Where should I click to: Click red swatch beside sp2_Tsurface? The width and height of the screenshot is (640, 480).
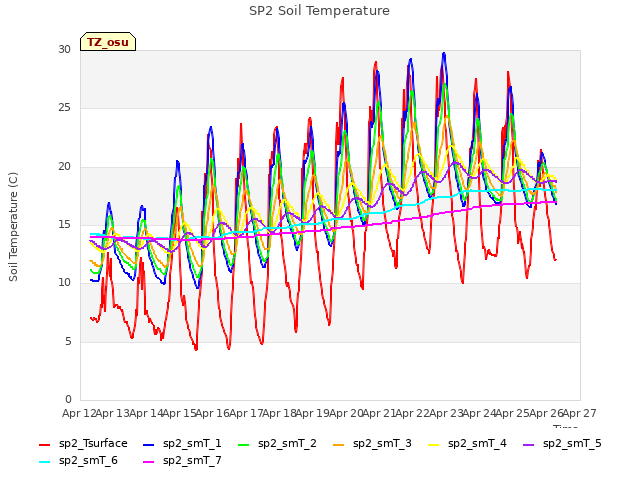tap(44, 444)
